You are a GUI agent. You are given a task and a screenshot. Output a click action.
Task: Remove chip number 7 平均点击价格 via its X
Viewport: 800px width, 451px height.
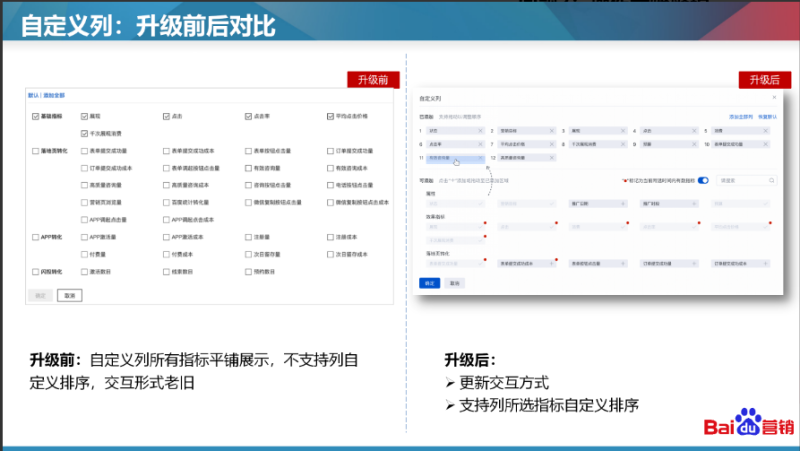click(552, 144)
